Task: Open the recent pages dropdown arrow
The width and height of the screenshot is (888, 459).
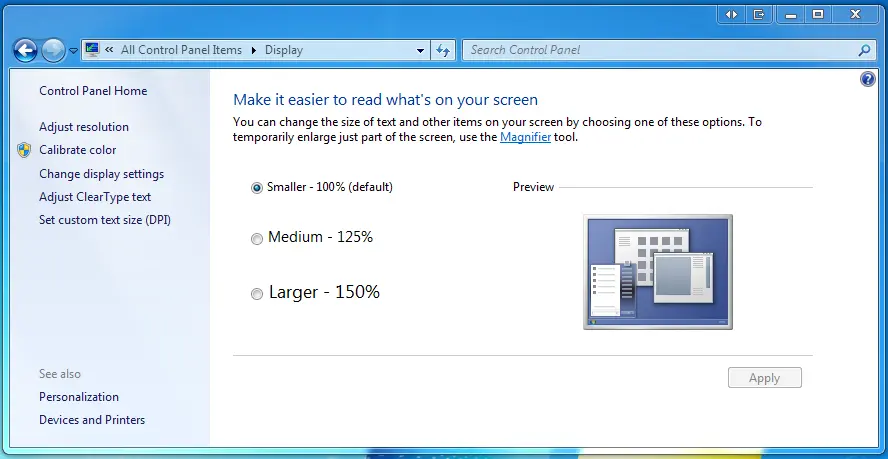Action: coord(73,50)
